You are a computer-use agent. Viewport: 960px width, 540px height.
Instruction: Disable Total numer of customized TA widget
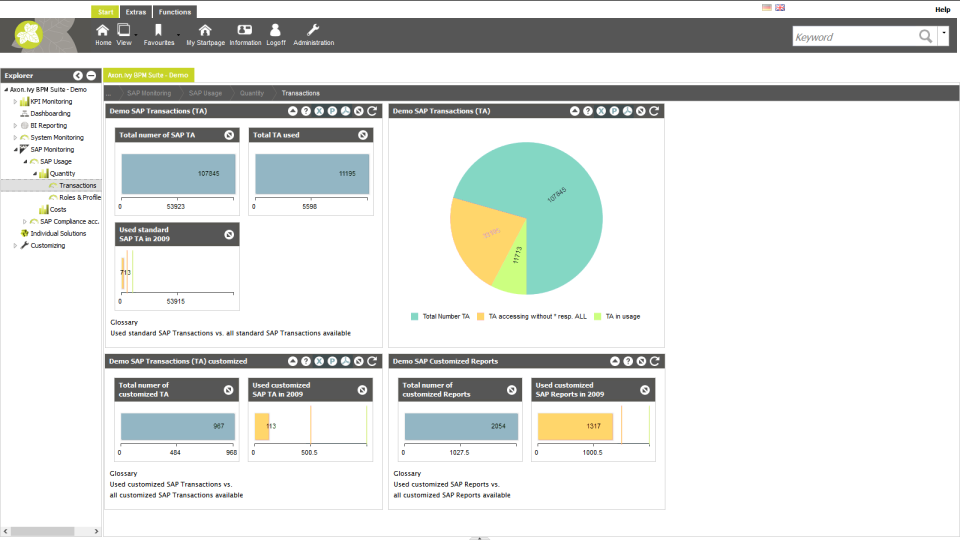point(228,390)
